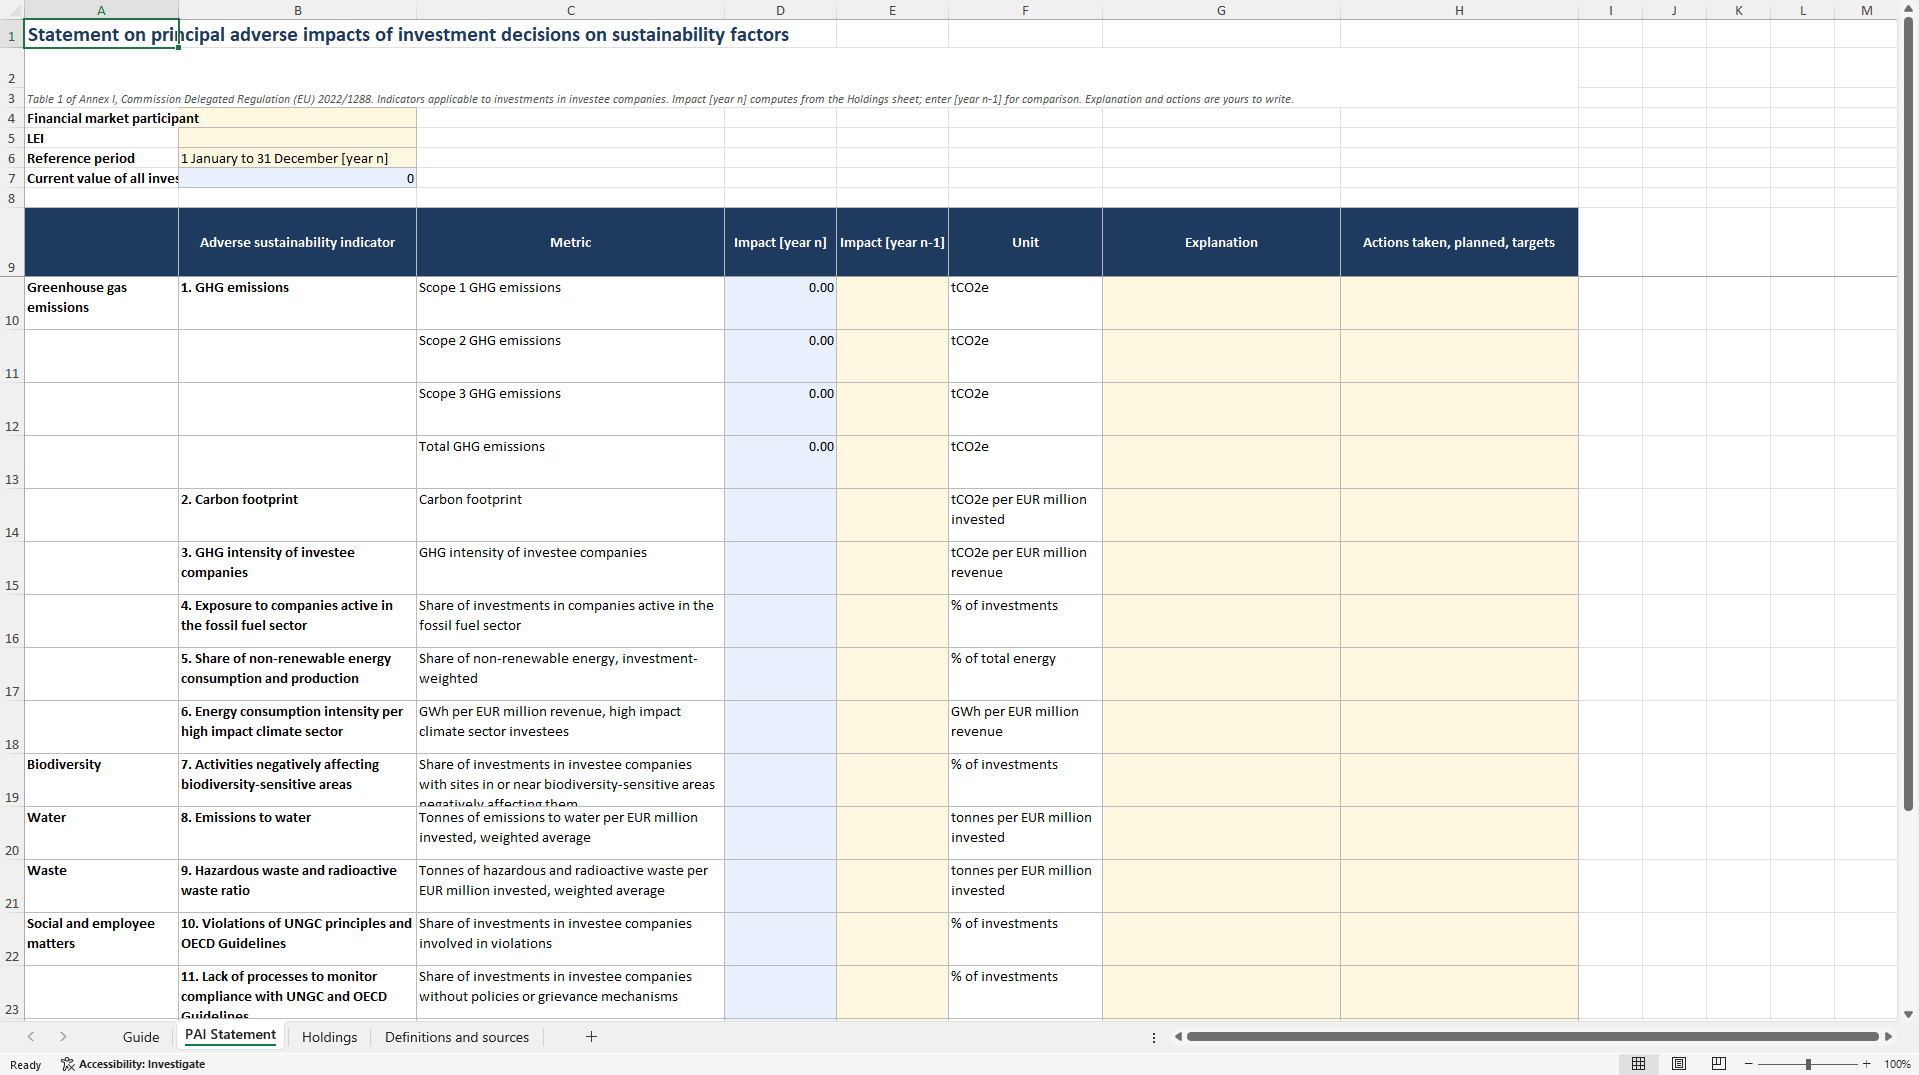
Task: Select 'GWh per EUR million revenue' unit cell
Action: (x=1025, y=727)
